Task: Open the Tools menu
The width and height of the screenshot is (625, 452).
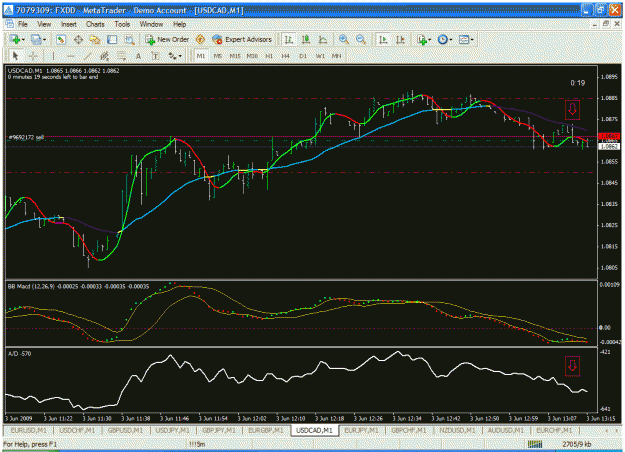Action: point(122,24)
